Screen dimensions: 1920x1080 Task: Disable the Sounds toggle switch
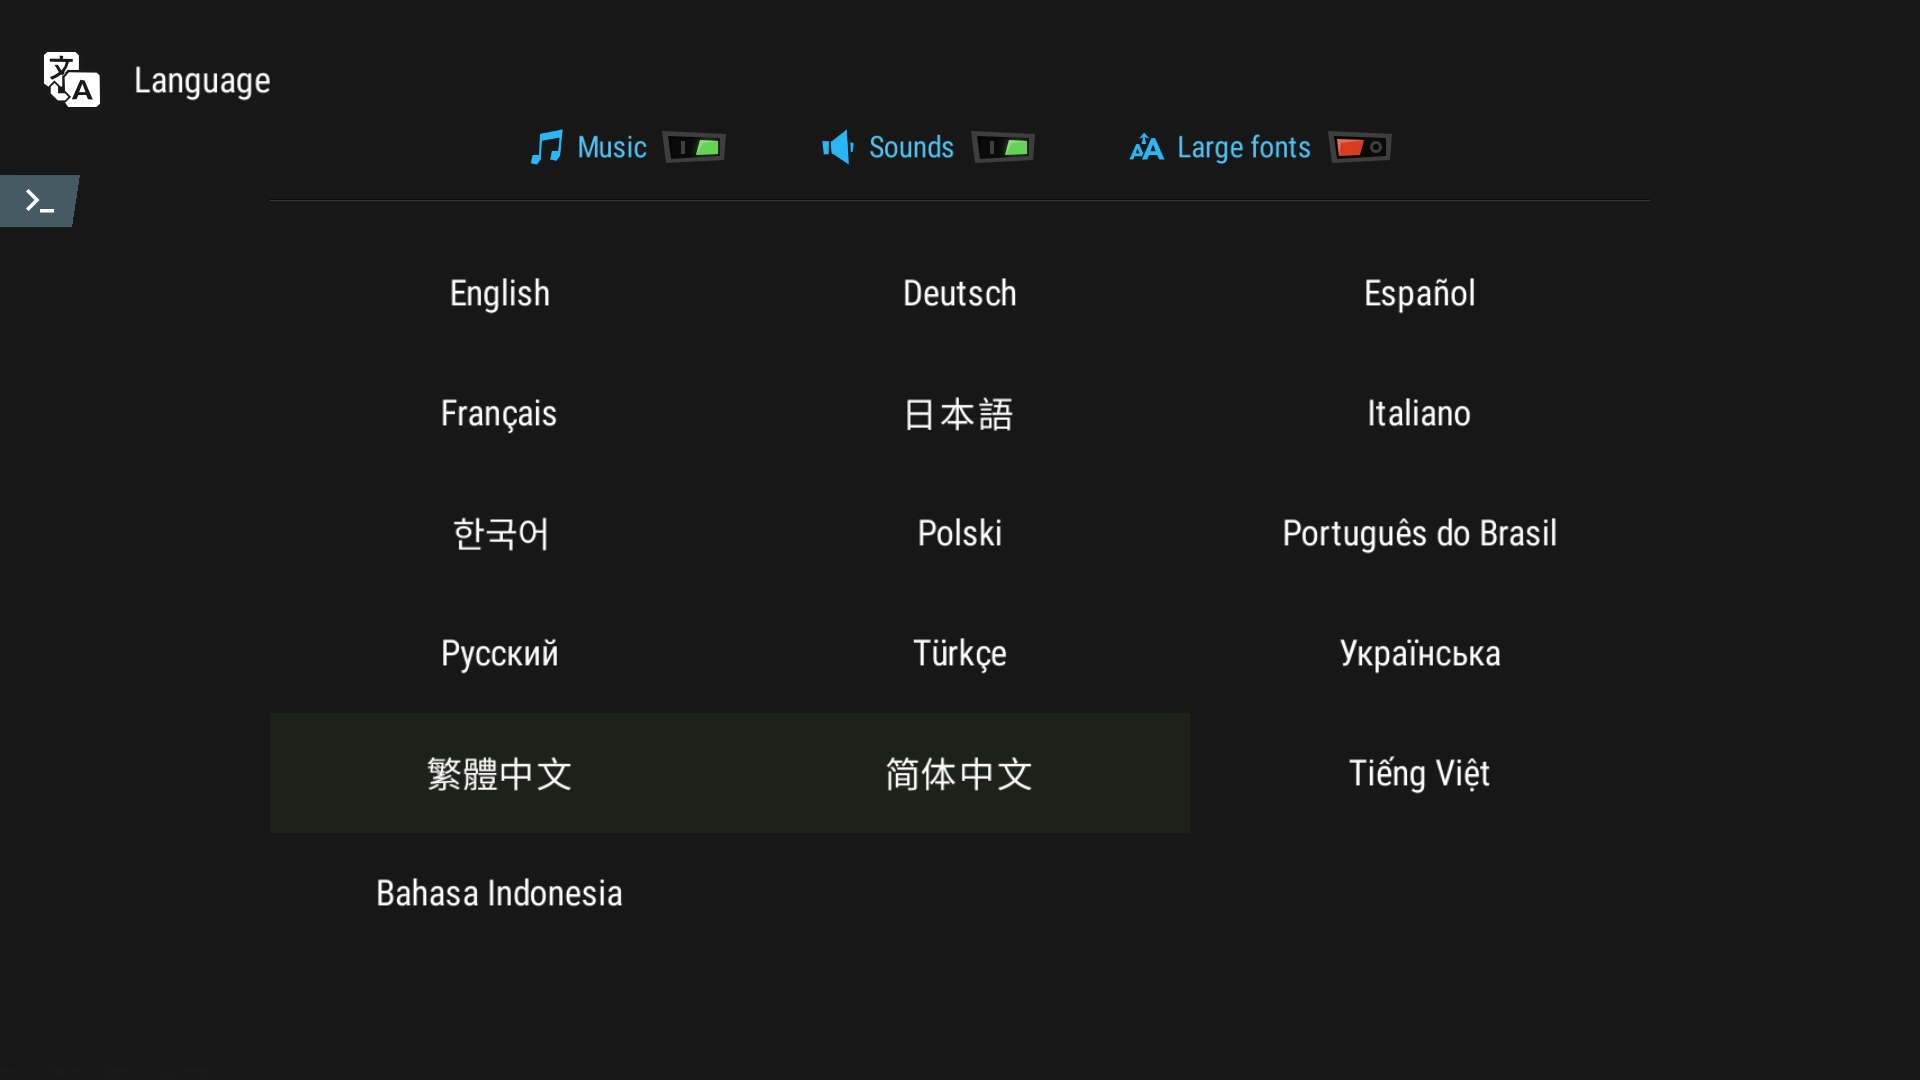pos(1003,148)
